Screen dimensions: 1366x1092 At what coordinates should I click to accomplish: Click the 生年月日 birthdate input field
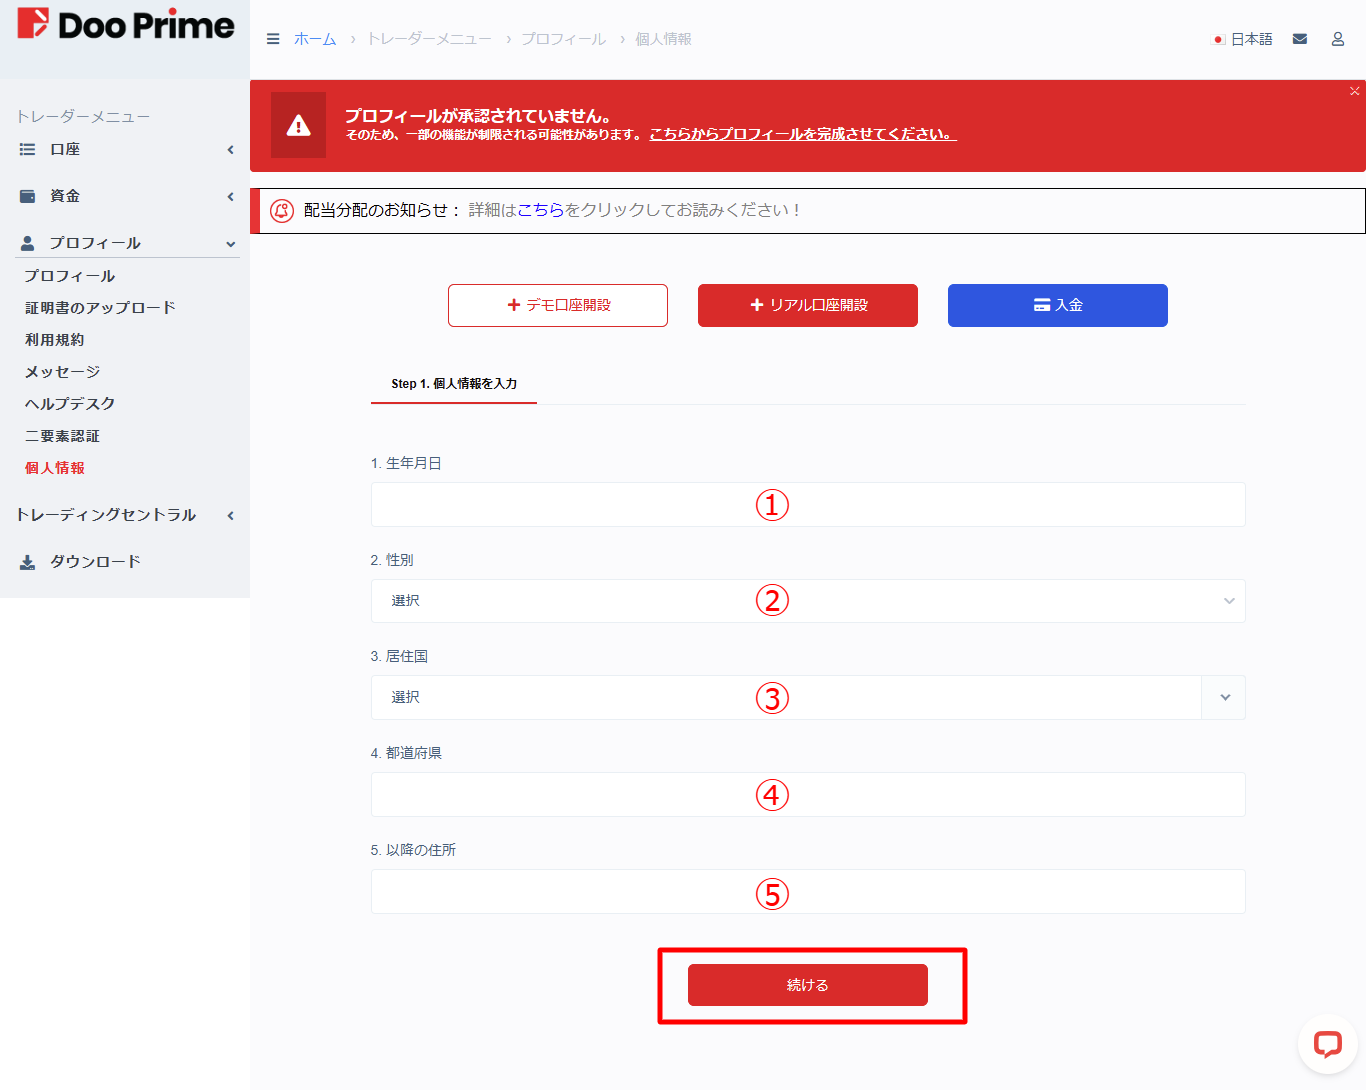point(808,504)
